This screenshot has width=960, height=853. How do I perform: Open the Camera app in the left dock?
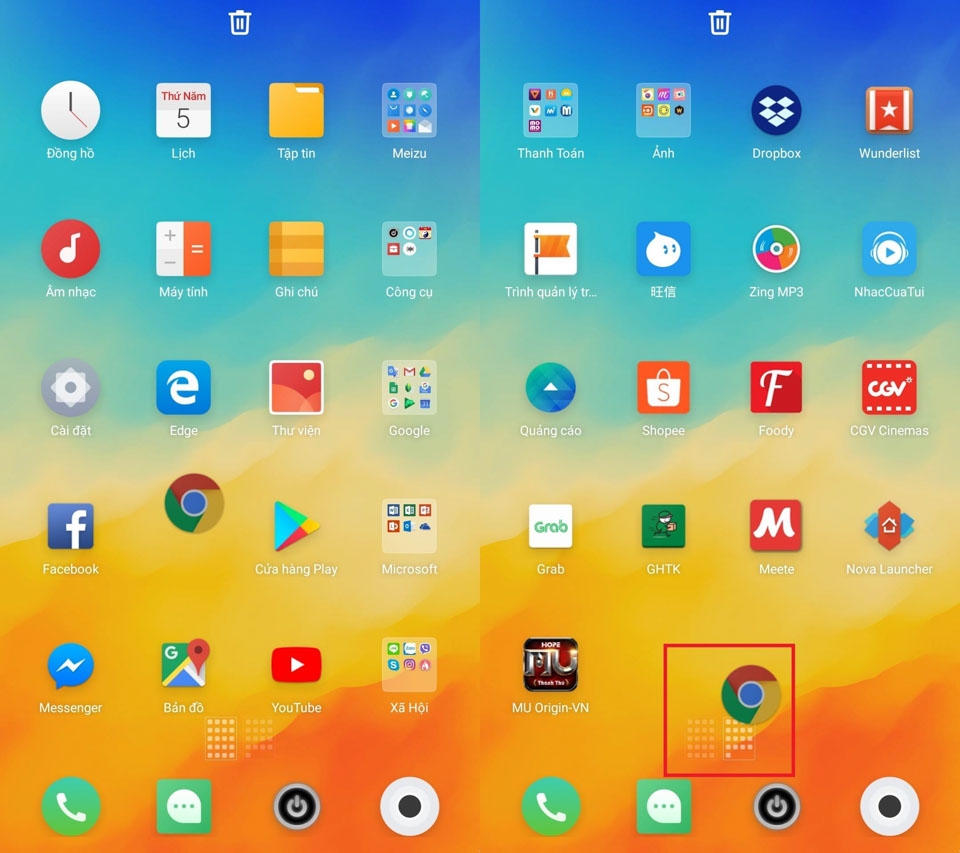409,806
